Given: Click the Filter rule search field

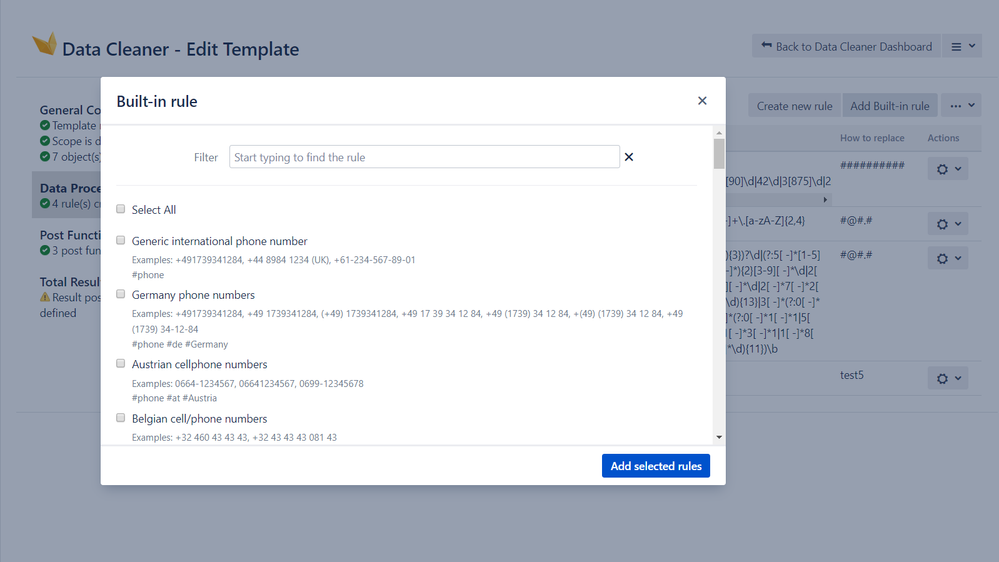Looking at the screenshot, I should point(424,157).
